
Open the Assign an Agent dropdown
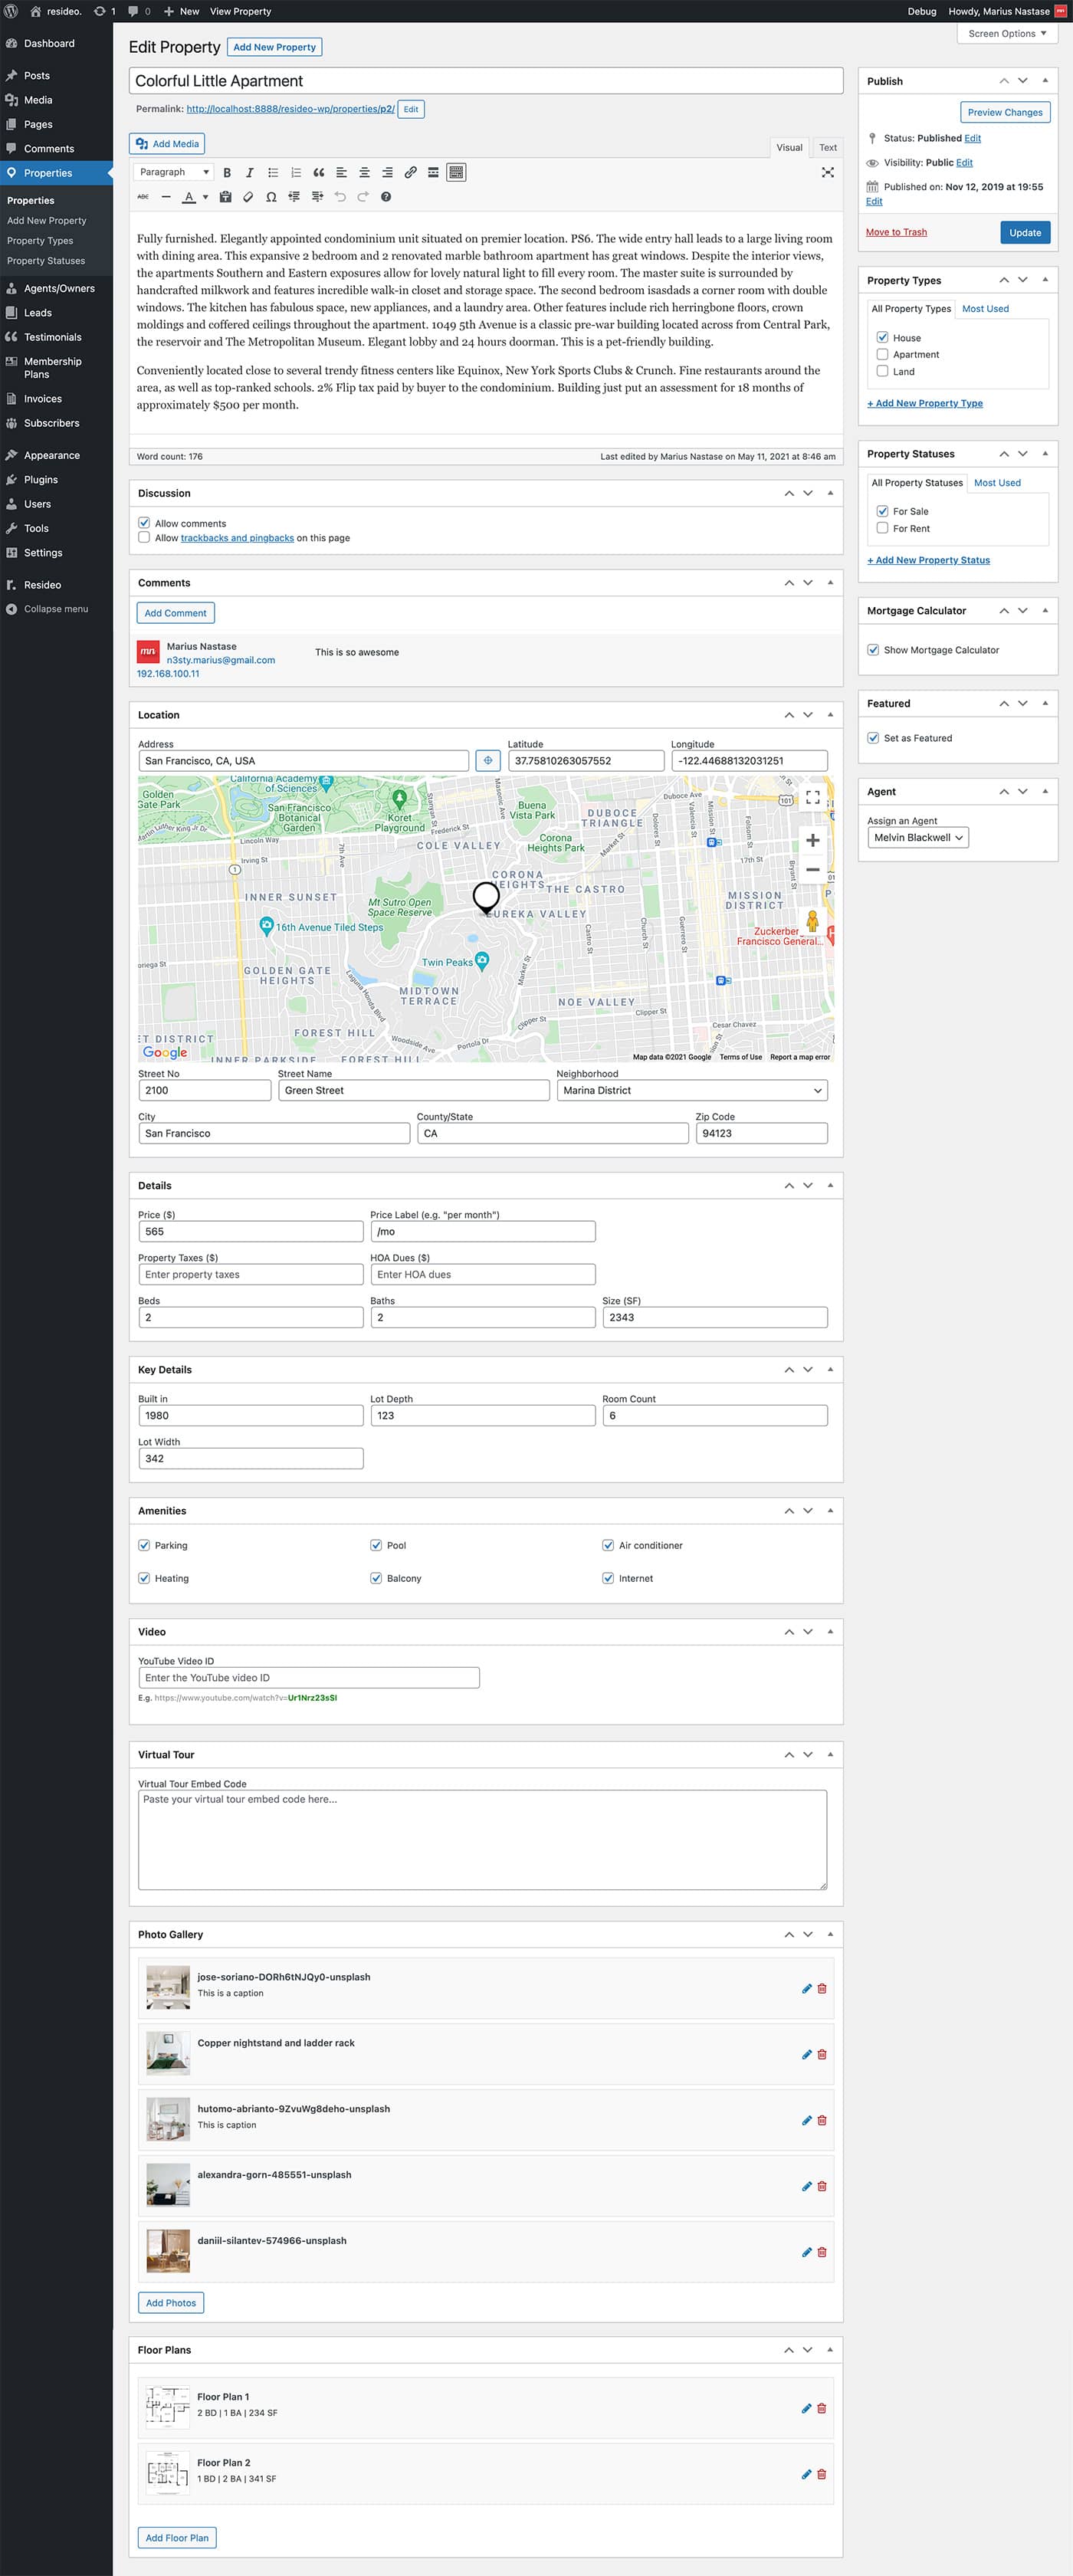pyautogui.click(x=917, y=838)
